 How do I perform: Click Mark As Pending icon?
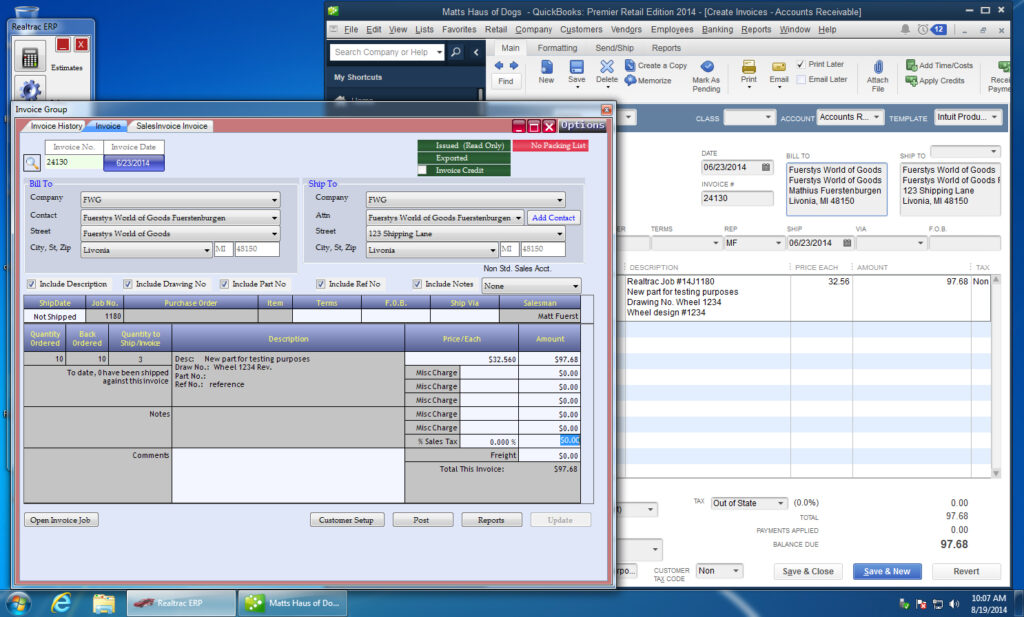tap(707, 67)
